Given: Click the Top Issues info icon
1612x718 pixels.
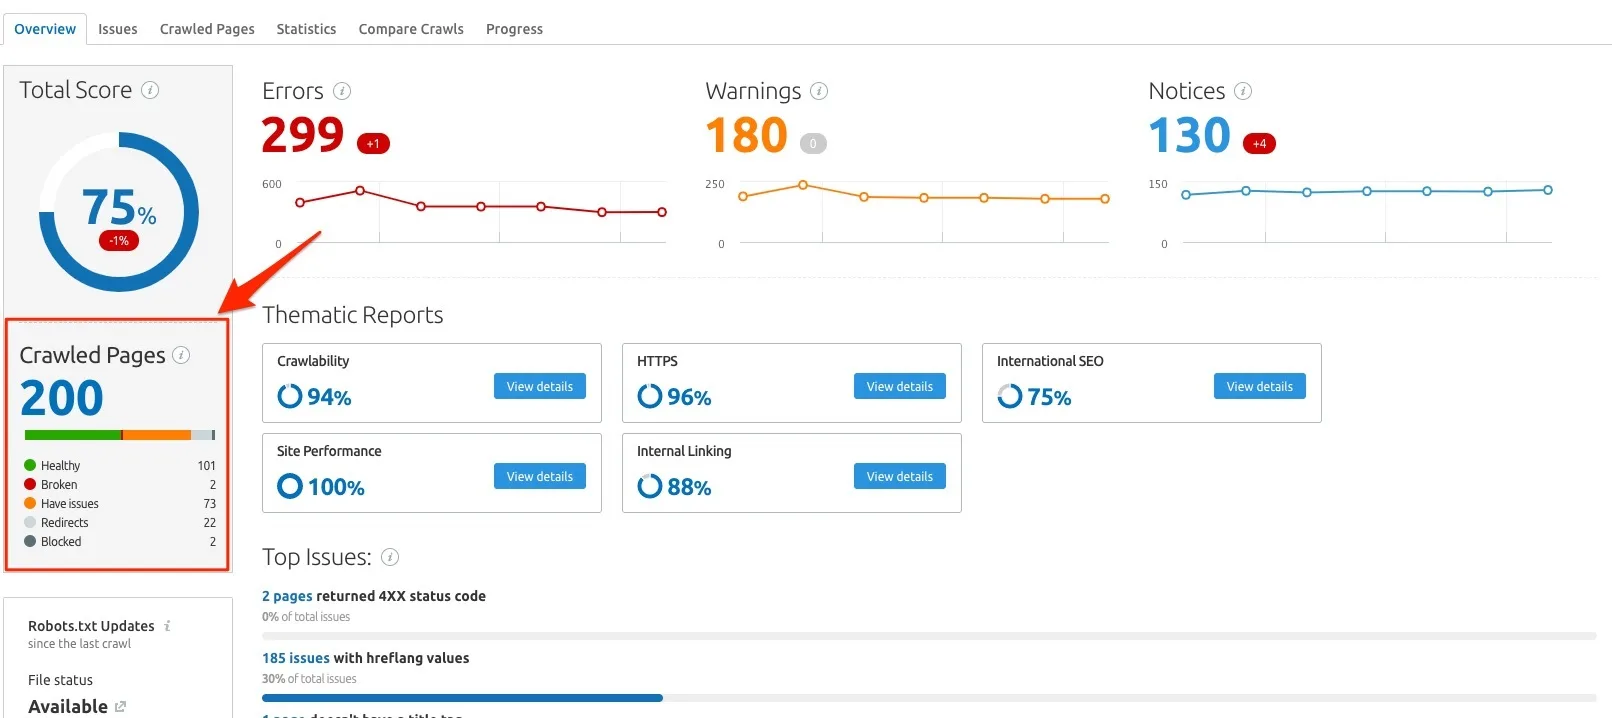Looking at the screenshot, I should click(391, 557).
